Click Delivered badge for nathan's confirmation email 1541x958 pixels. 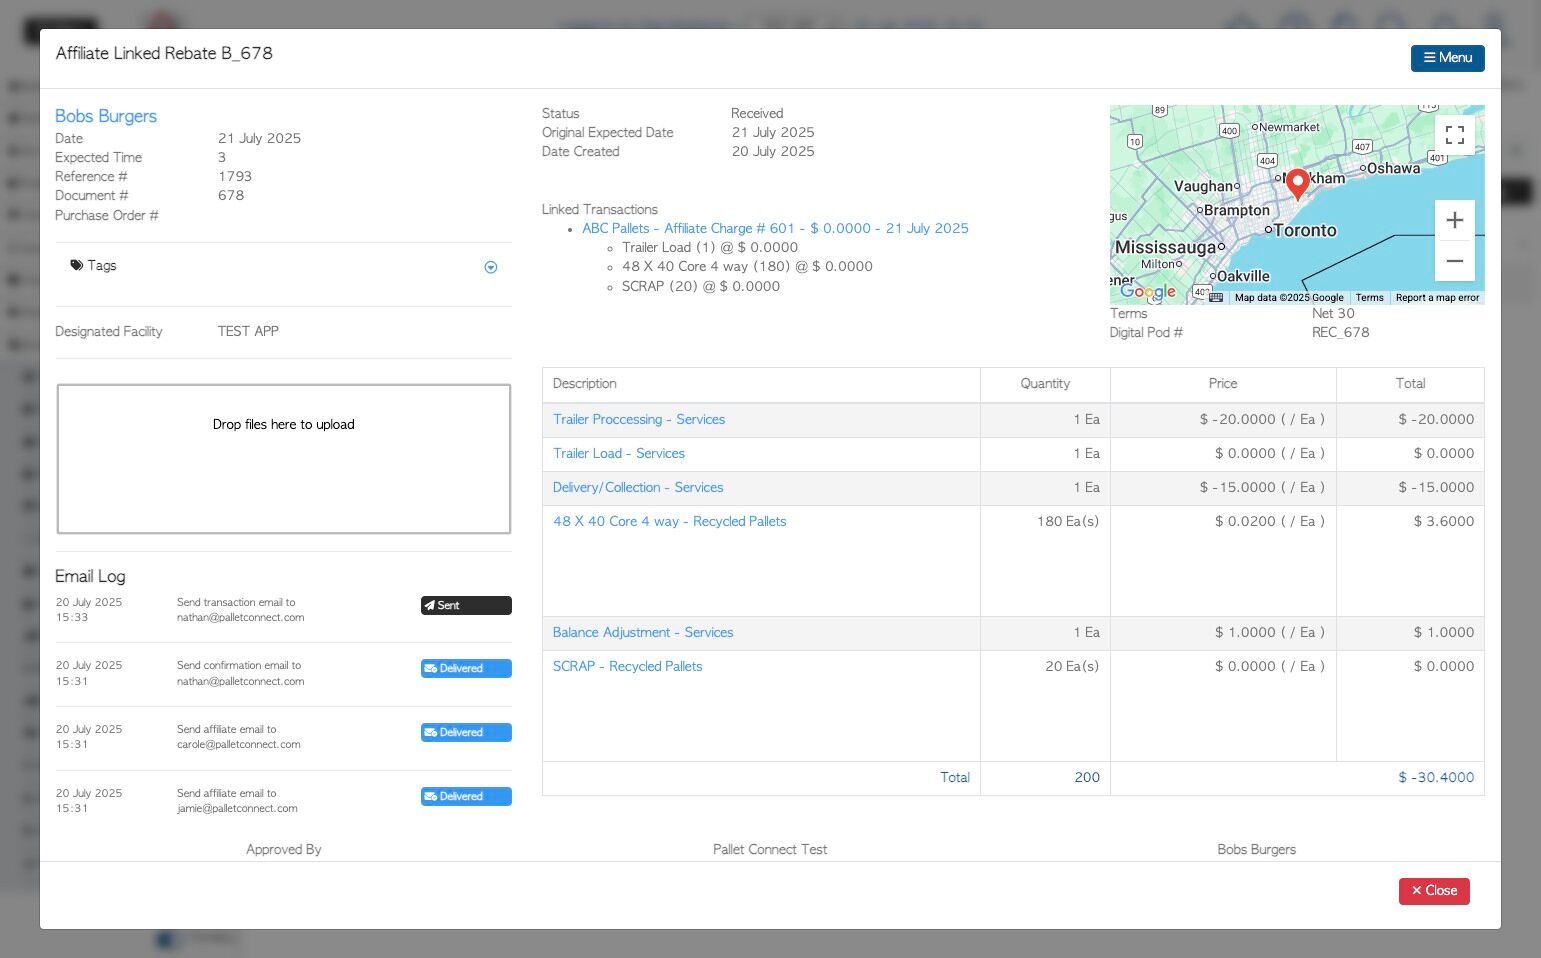(466, 668)
